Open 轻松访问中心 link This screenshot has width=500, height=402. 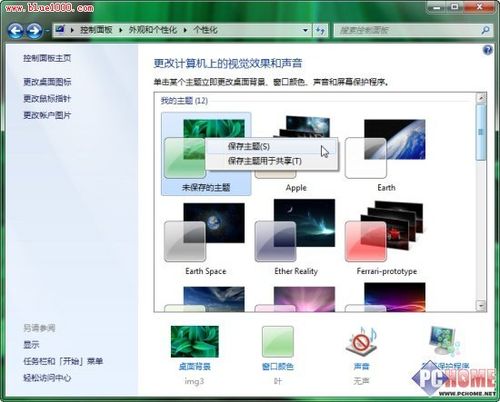(47, 378)
